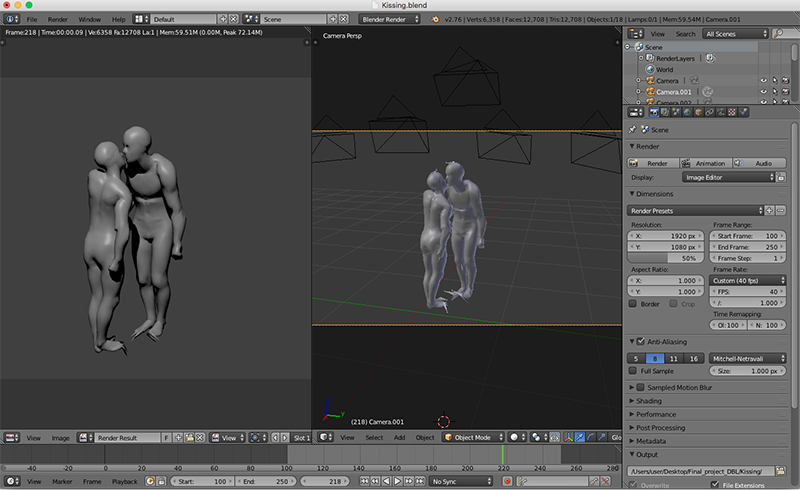Click the resolution percentage 50% slider
The height and width of the screenshot is (490, 800).
[667, 258]
